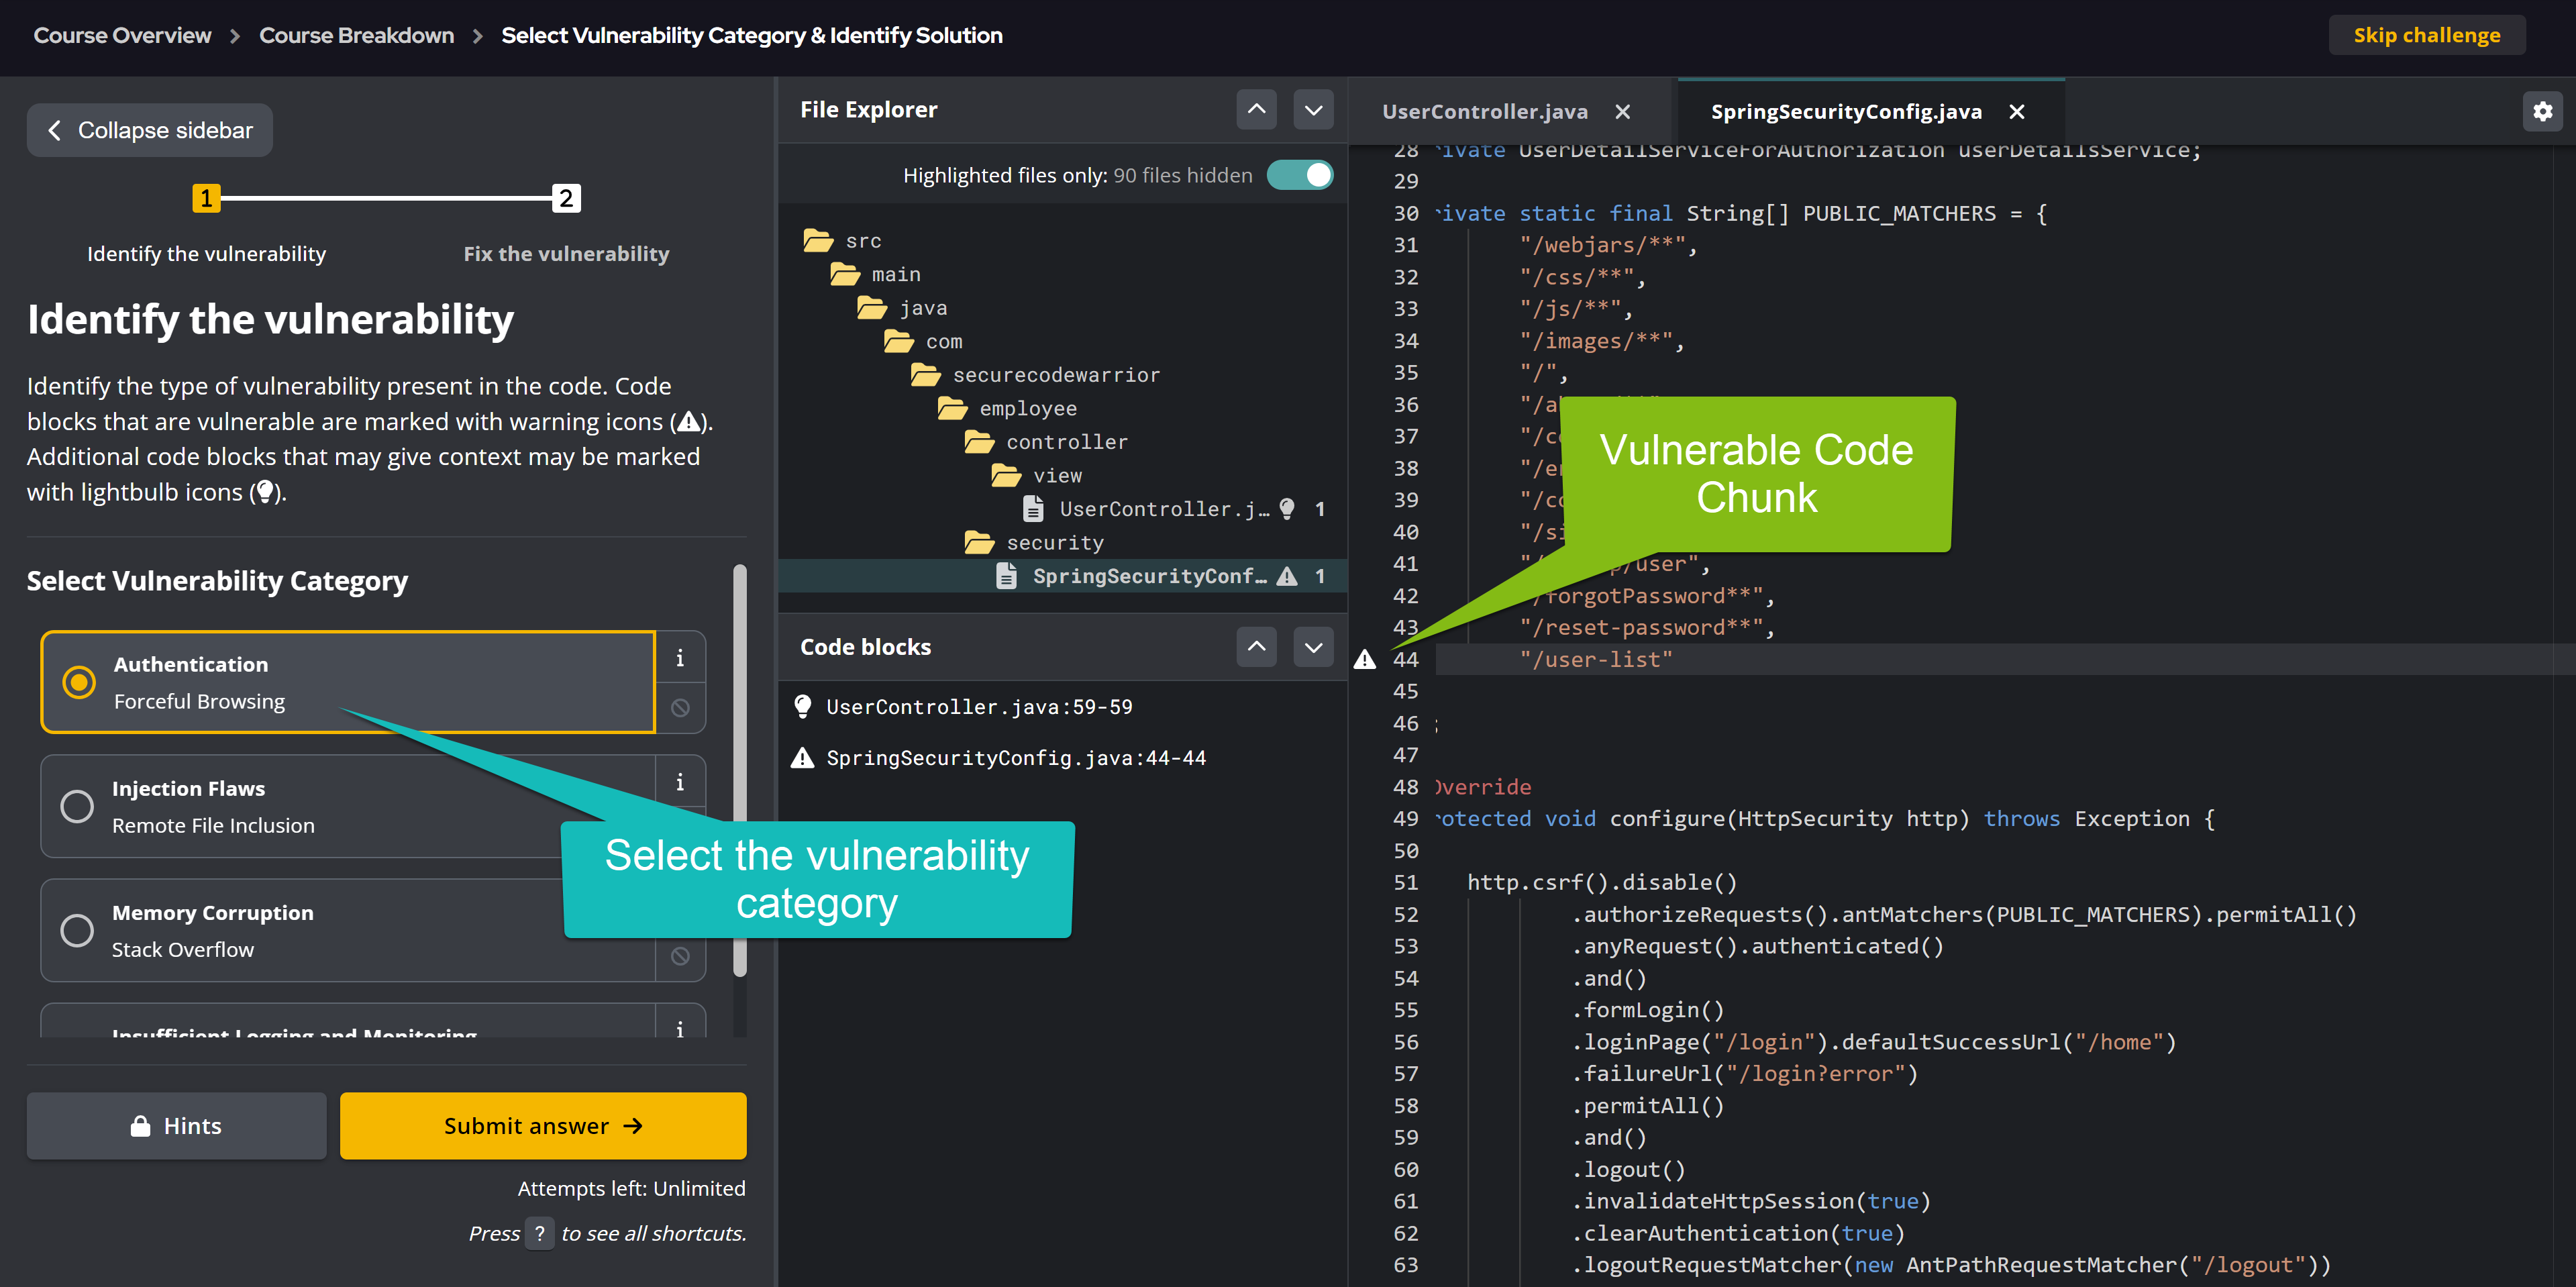Screen dimensions: 2576x1287
Task: Click the keyboard shortcuts question mark key
Action: point(539,1233)
